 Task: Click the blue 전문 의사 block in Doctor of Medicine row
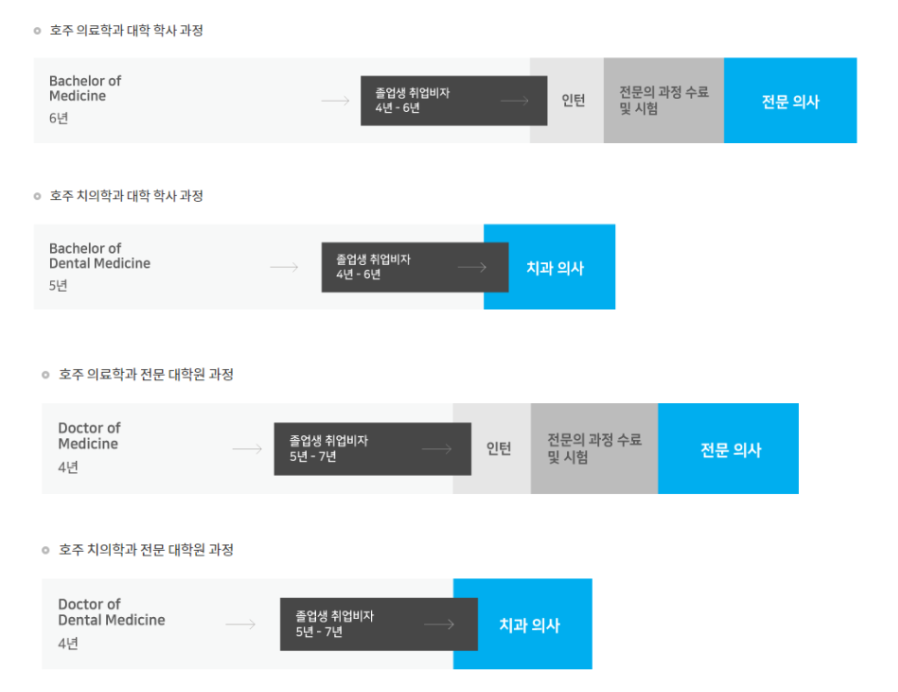[728, 449]
